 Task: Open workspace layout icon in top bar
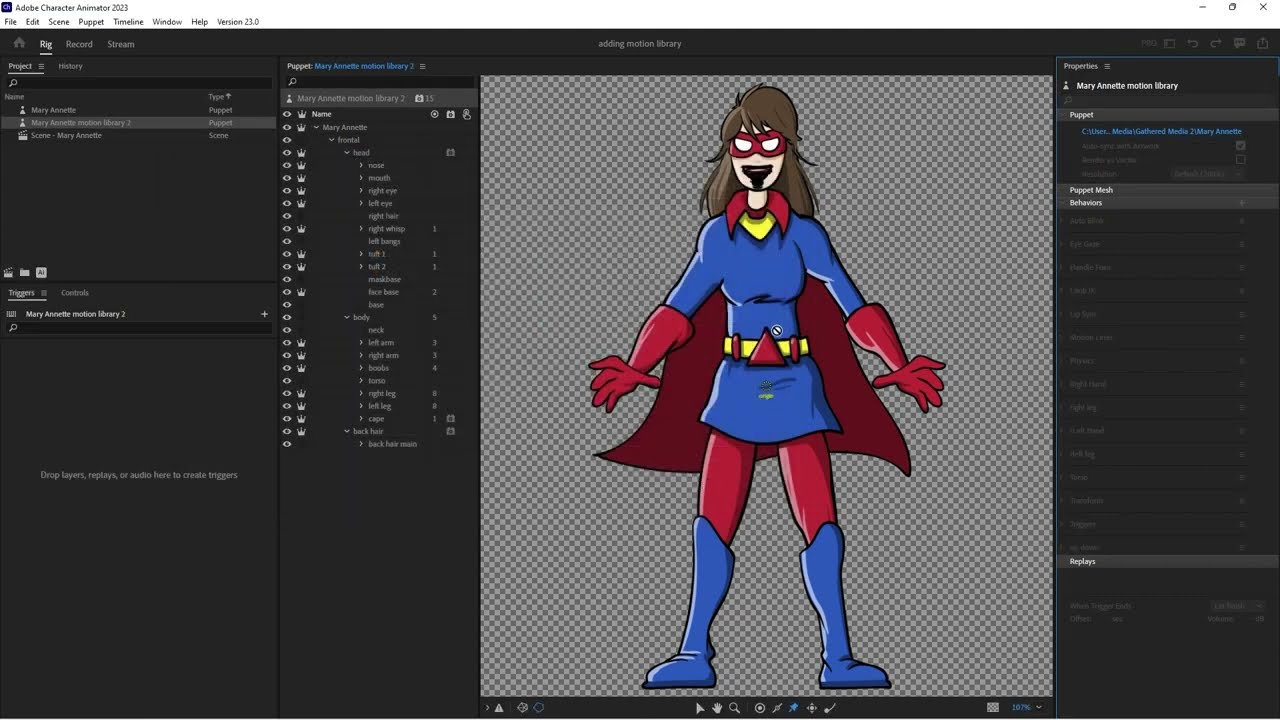click(x=1169, y=43)
